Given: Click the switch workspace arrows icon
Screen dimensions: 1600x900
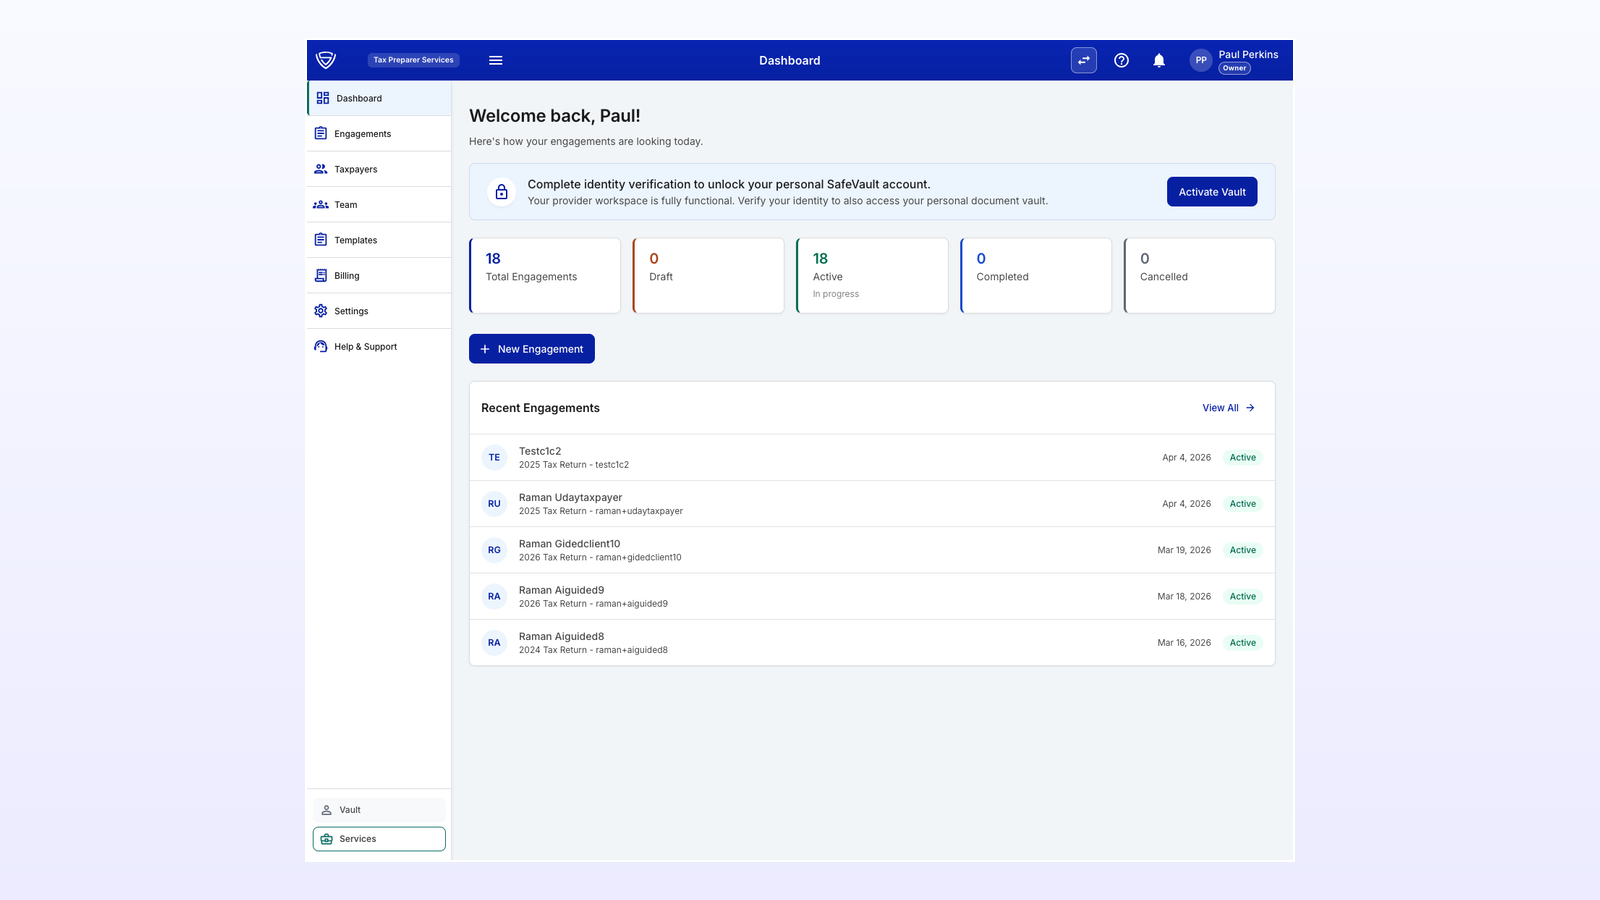Looking at the screenshot, I should coord(1084,60).
